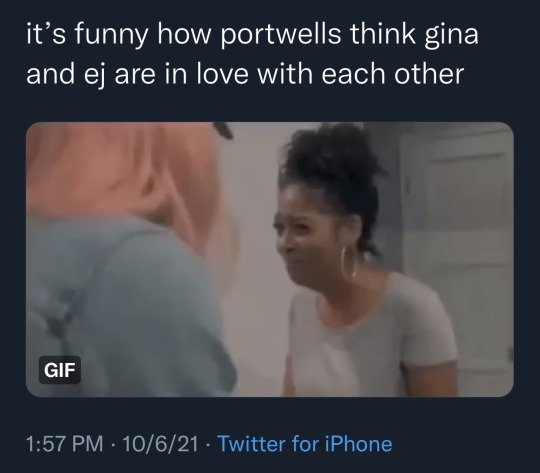Click the GIF badge on the media

60,370
